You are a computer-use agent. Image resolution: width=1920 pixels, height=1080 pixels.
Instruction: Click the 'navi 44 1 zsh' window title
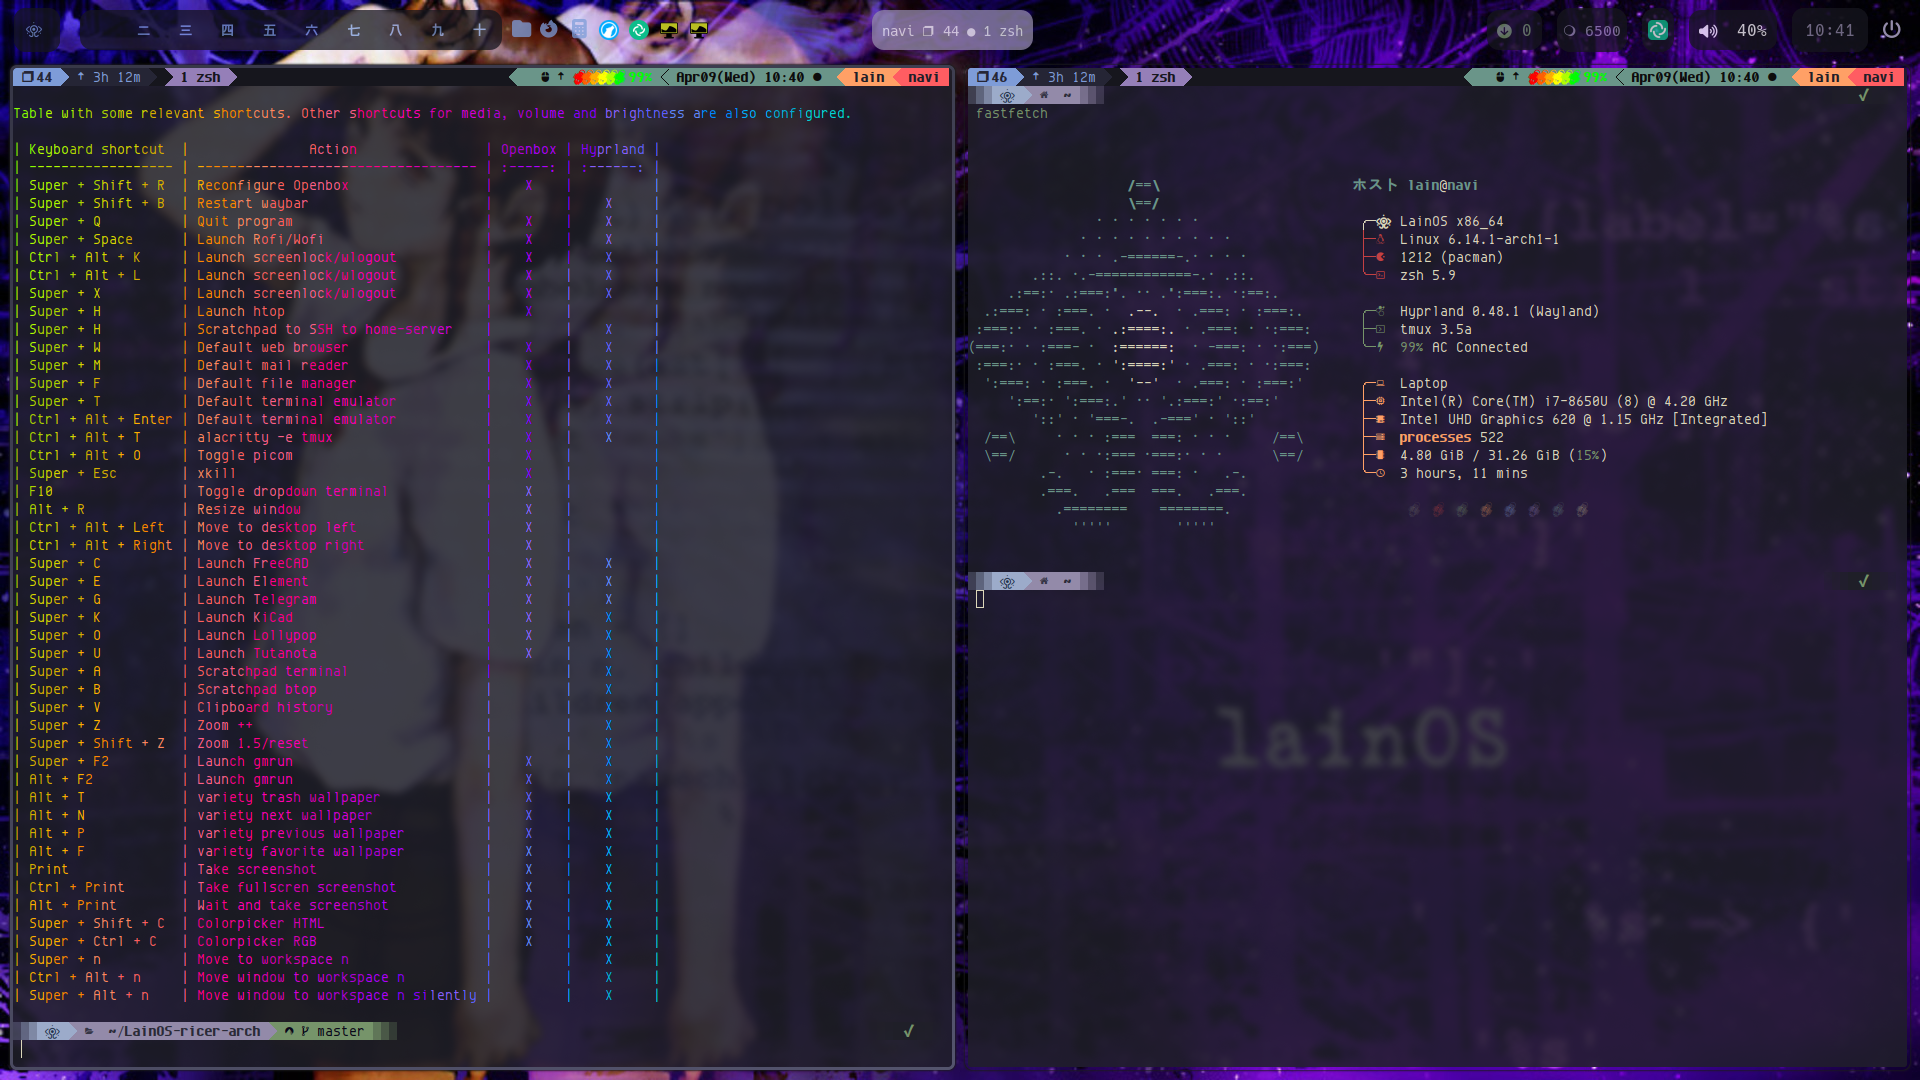952,30
